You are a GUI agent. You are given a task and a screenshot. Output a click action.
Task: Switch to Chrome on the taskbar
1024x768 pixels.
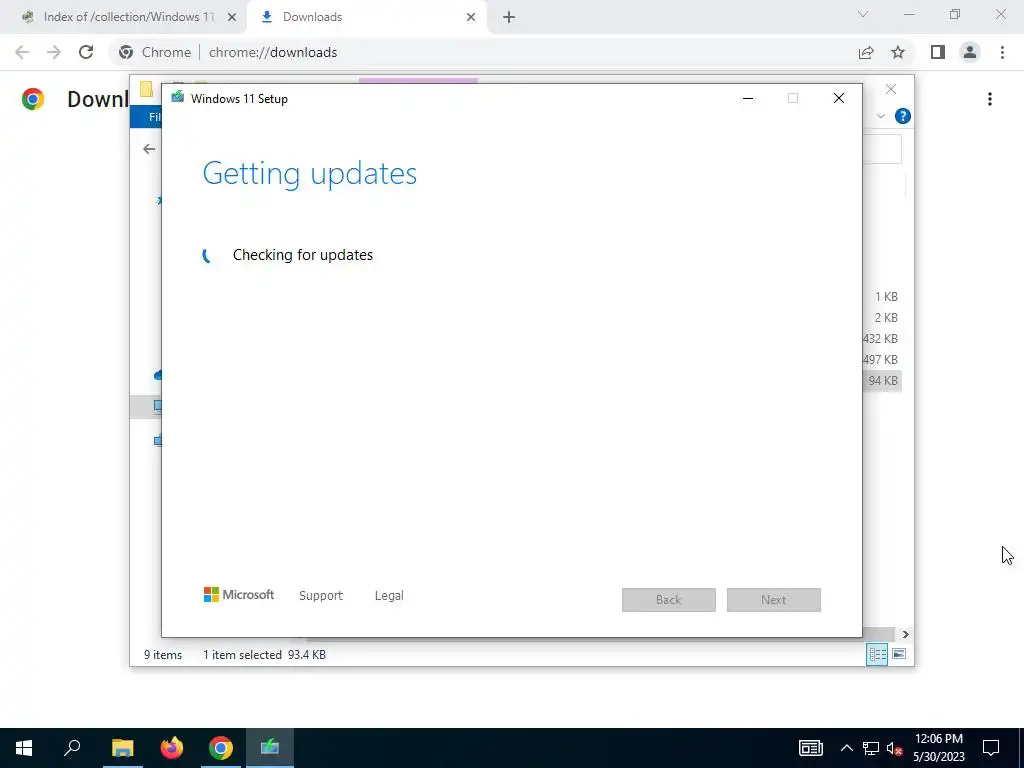point(221,748)
